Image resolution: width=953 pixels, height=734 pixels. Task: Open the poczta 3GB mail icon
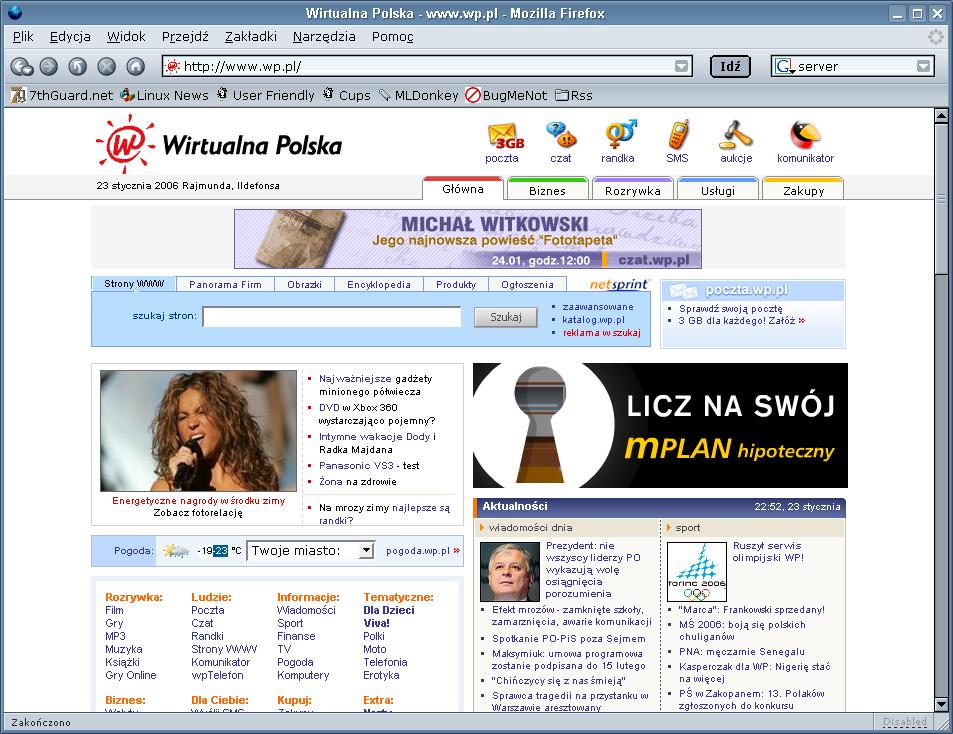503,135
